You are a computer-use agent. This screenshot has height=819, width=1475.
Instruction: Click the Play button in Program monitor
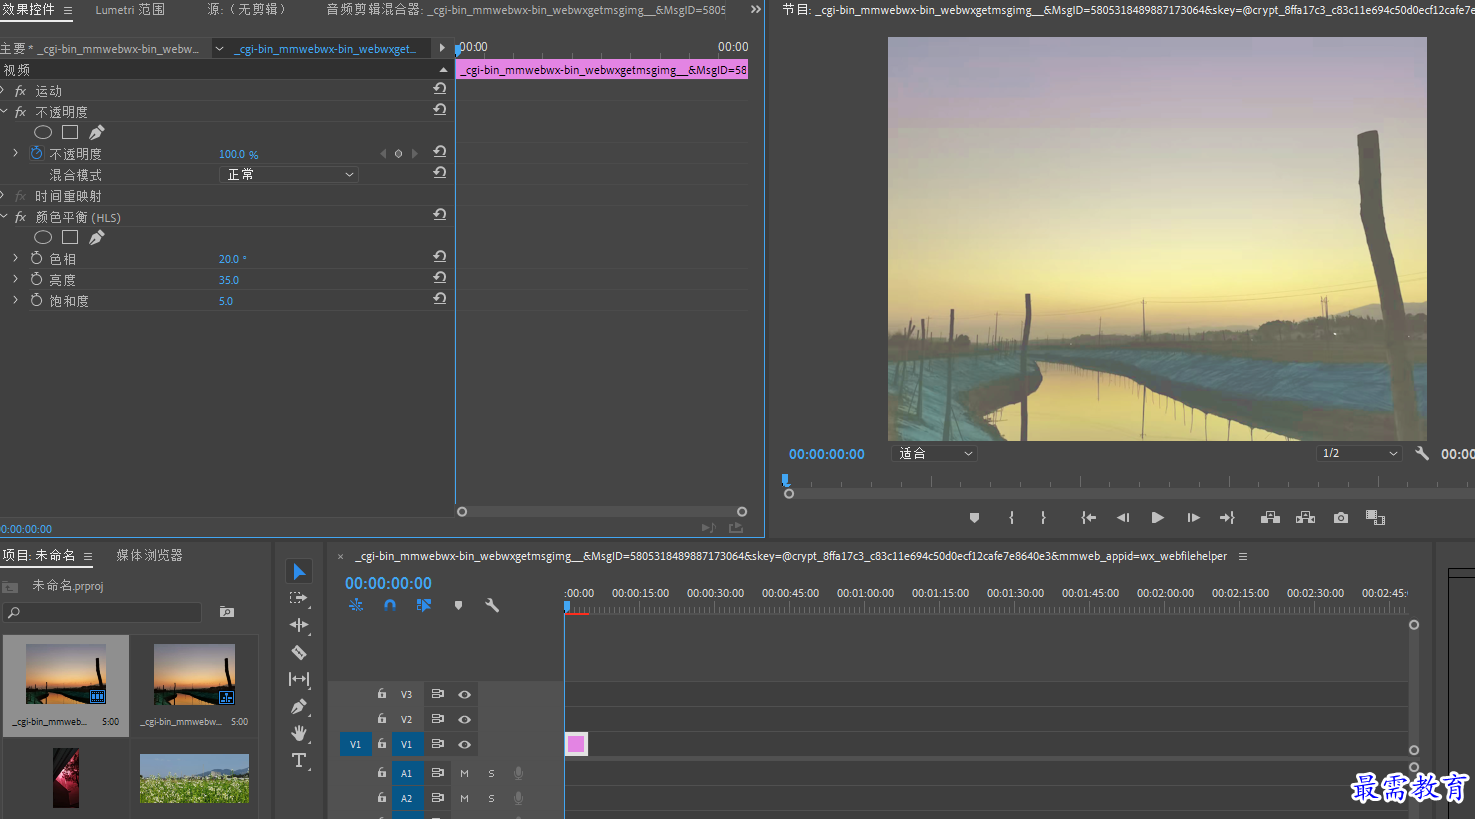[1157, 518]
